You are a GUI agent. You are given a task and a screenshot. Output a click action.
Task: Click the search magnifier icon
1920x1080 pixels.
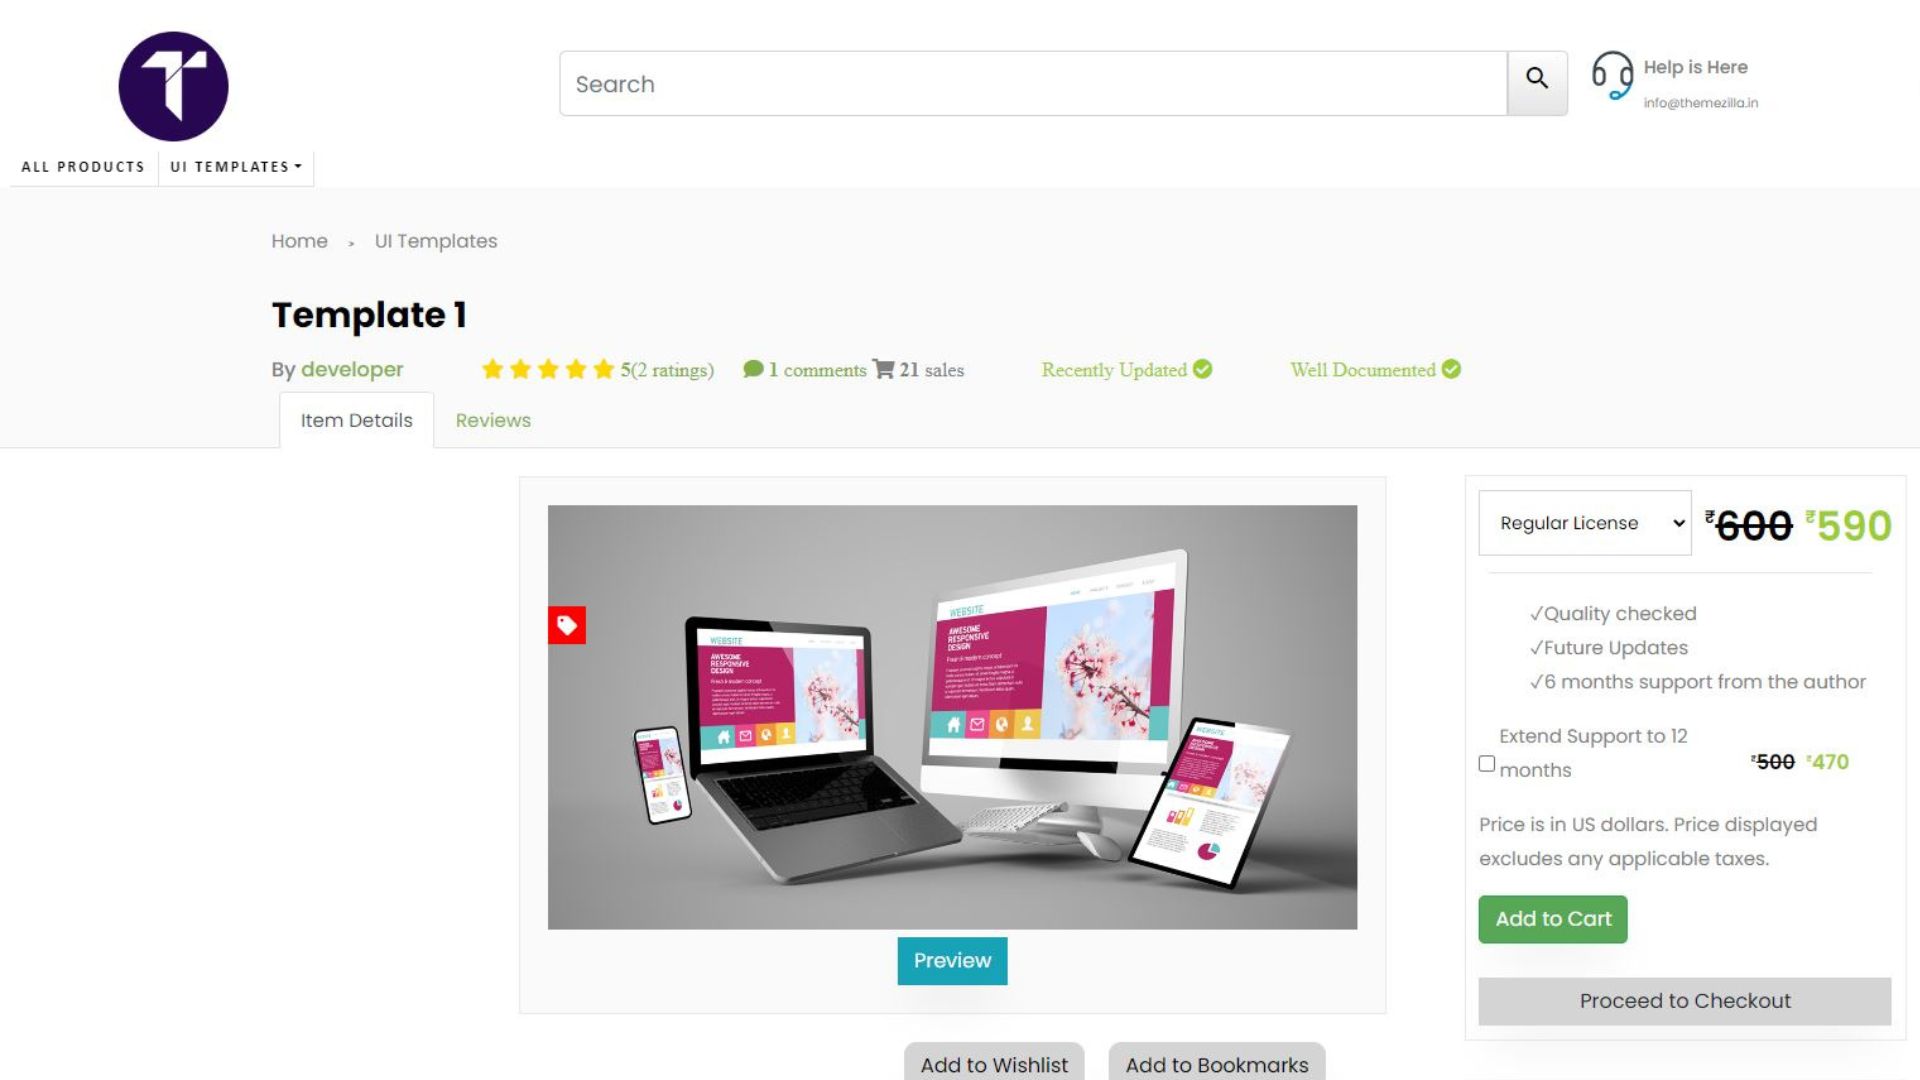click(x=1536, y=82)
